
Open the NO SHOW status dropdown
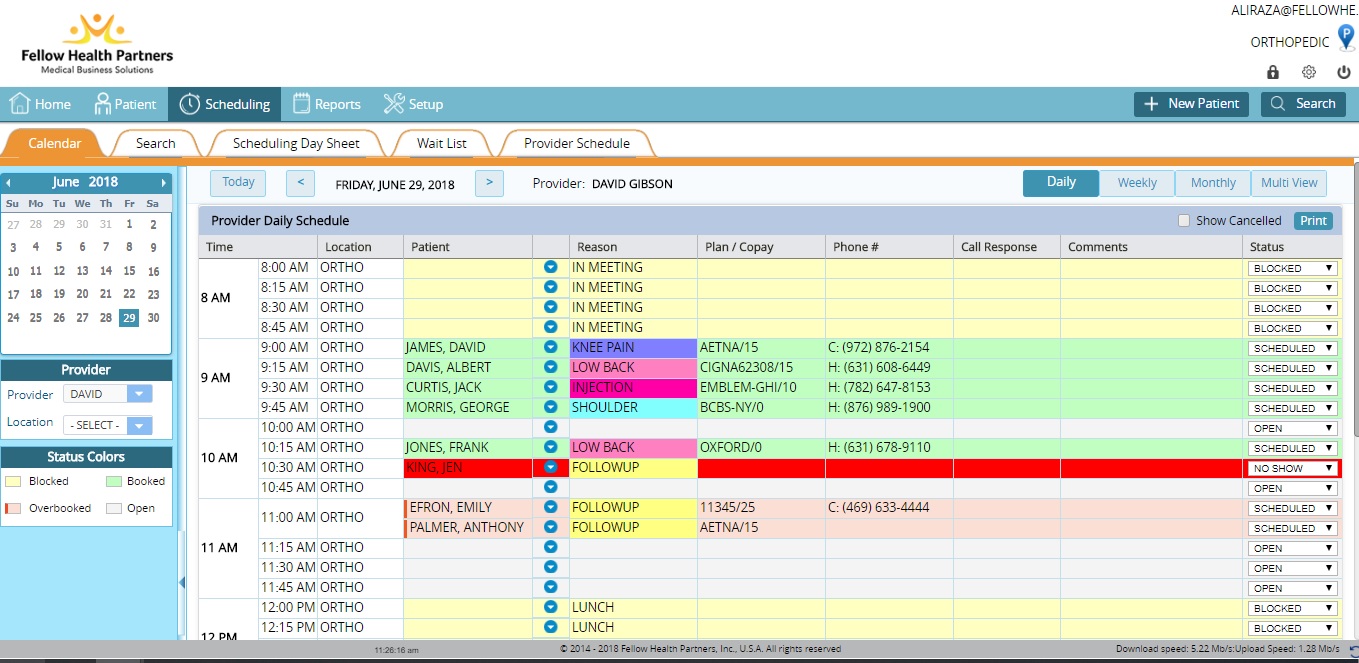[x=1292, y=468]
